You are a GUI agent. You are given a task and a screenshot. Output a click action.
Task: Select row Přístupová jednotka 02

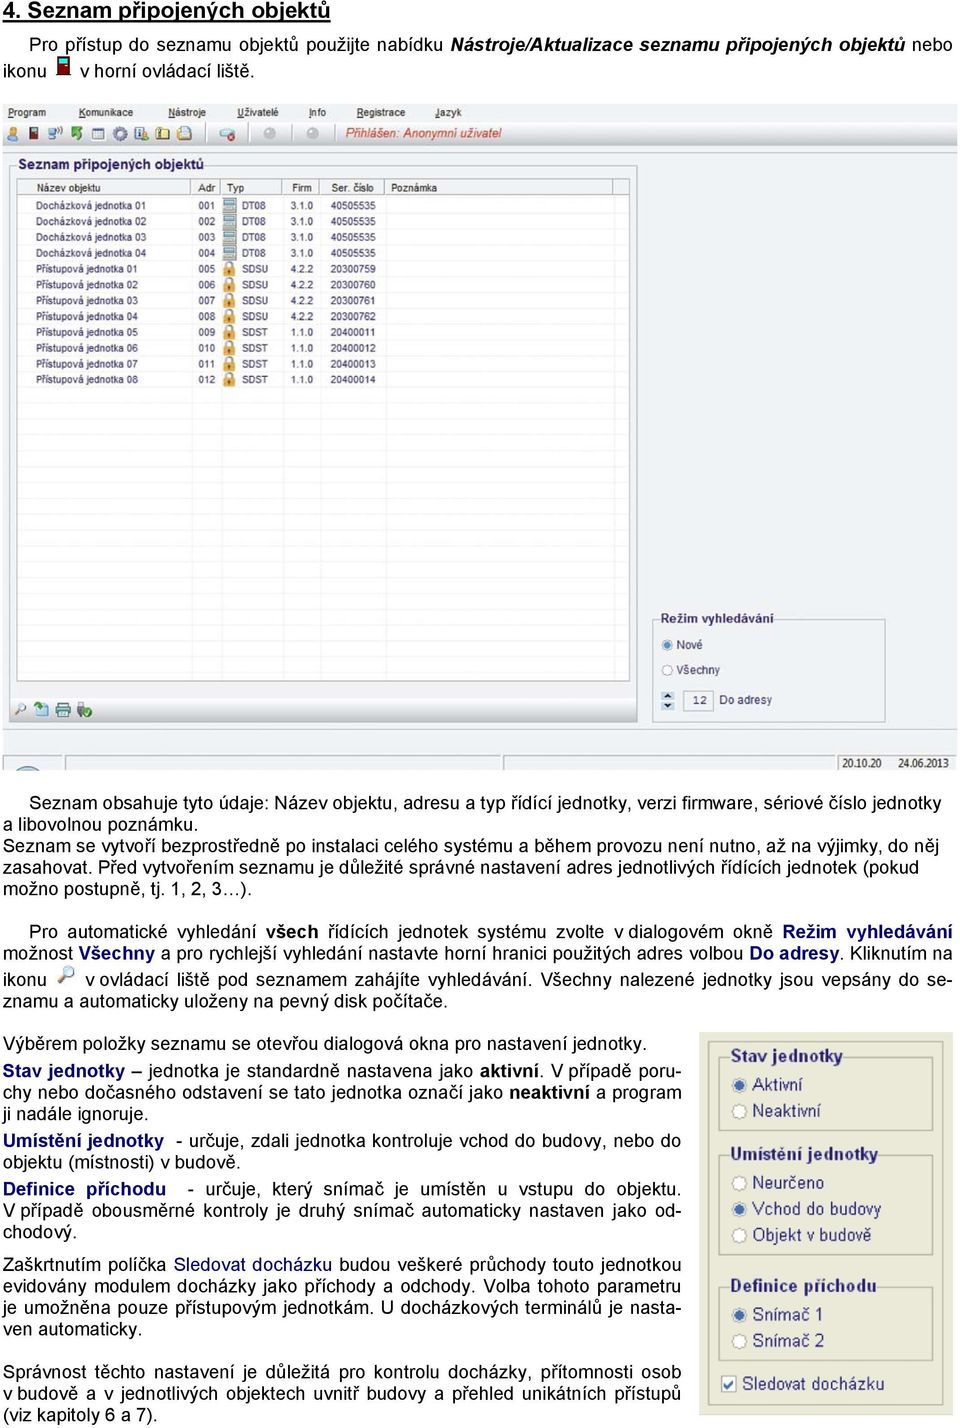pyautogui.click(x=323, y=284)
